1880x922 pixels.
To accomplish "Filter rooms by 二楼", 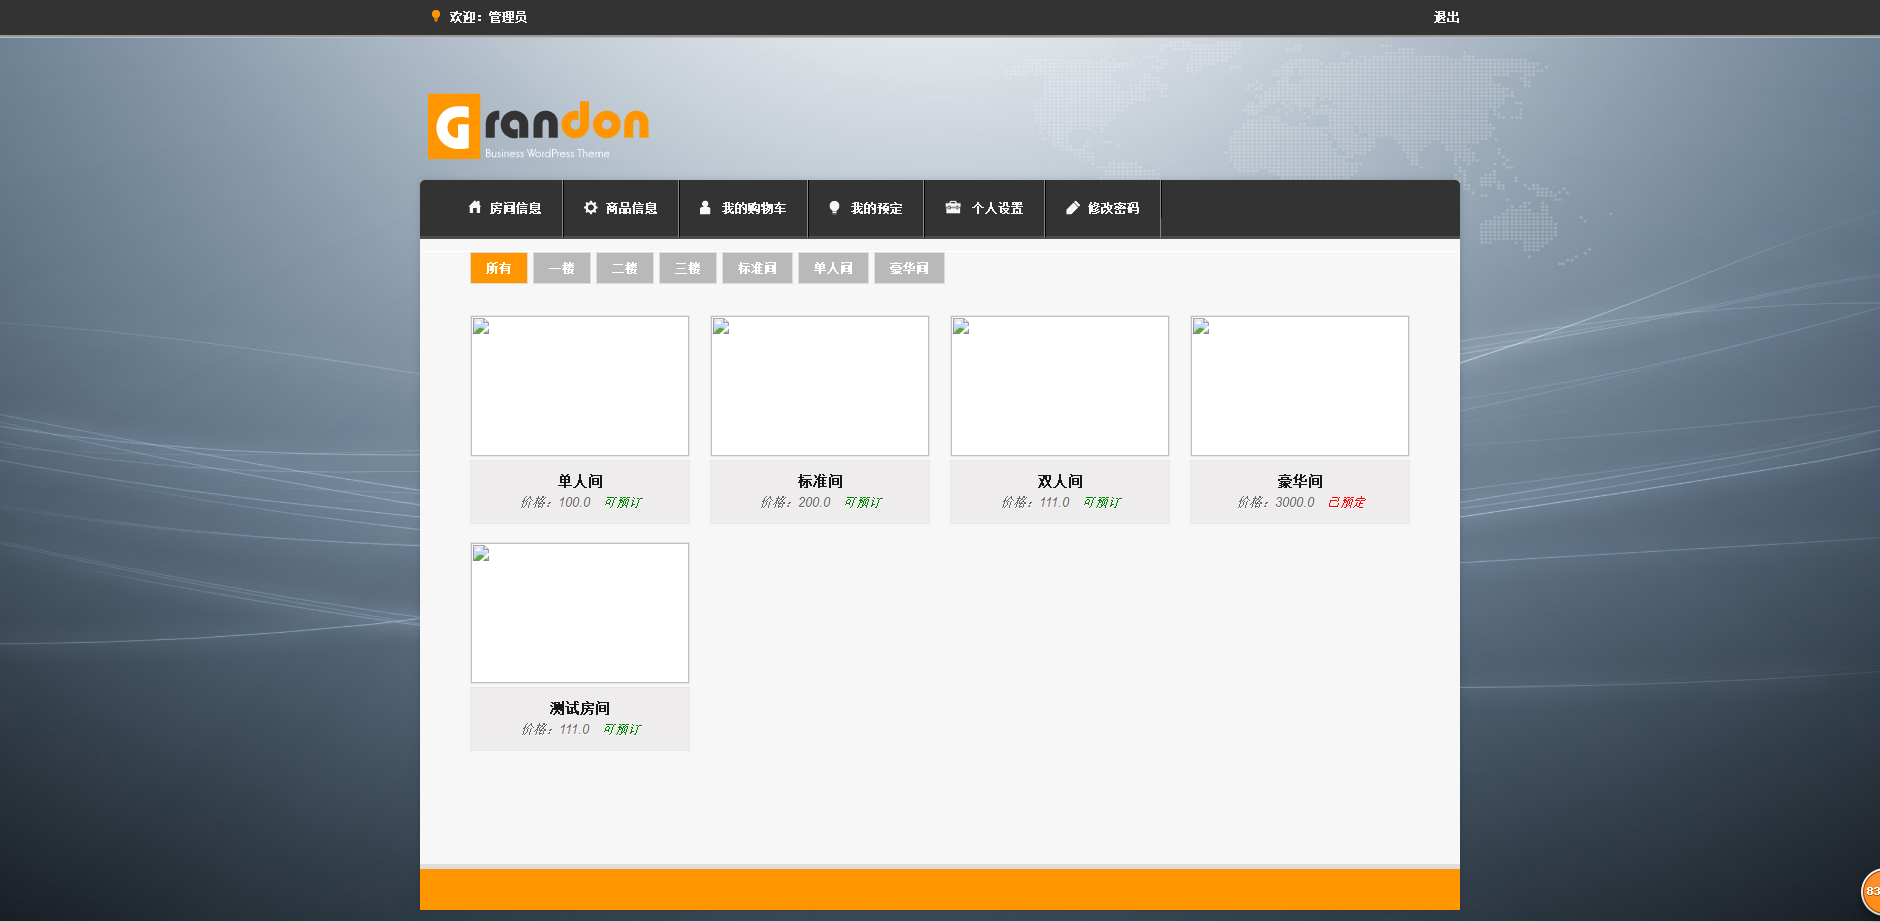I will click(x=625, y=268).
